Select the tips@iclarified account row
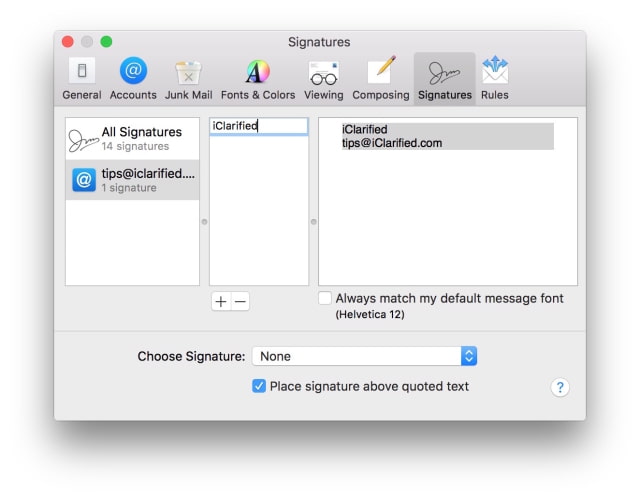The width and height of the screenshot is (640, 498). (x=132, y=180)
